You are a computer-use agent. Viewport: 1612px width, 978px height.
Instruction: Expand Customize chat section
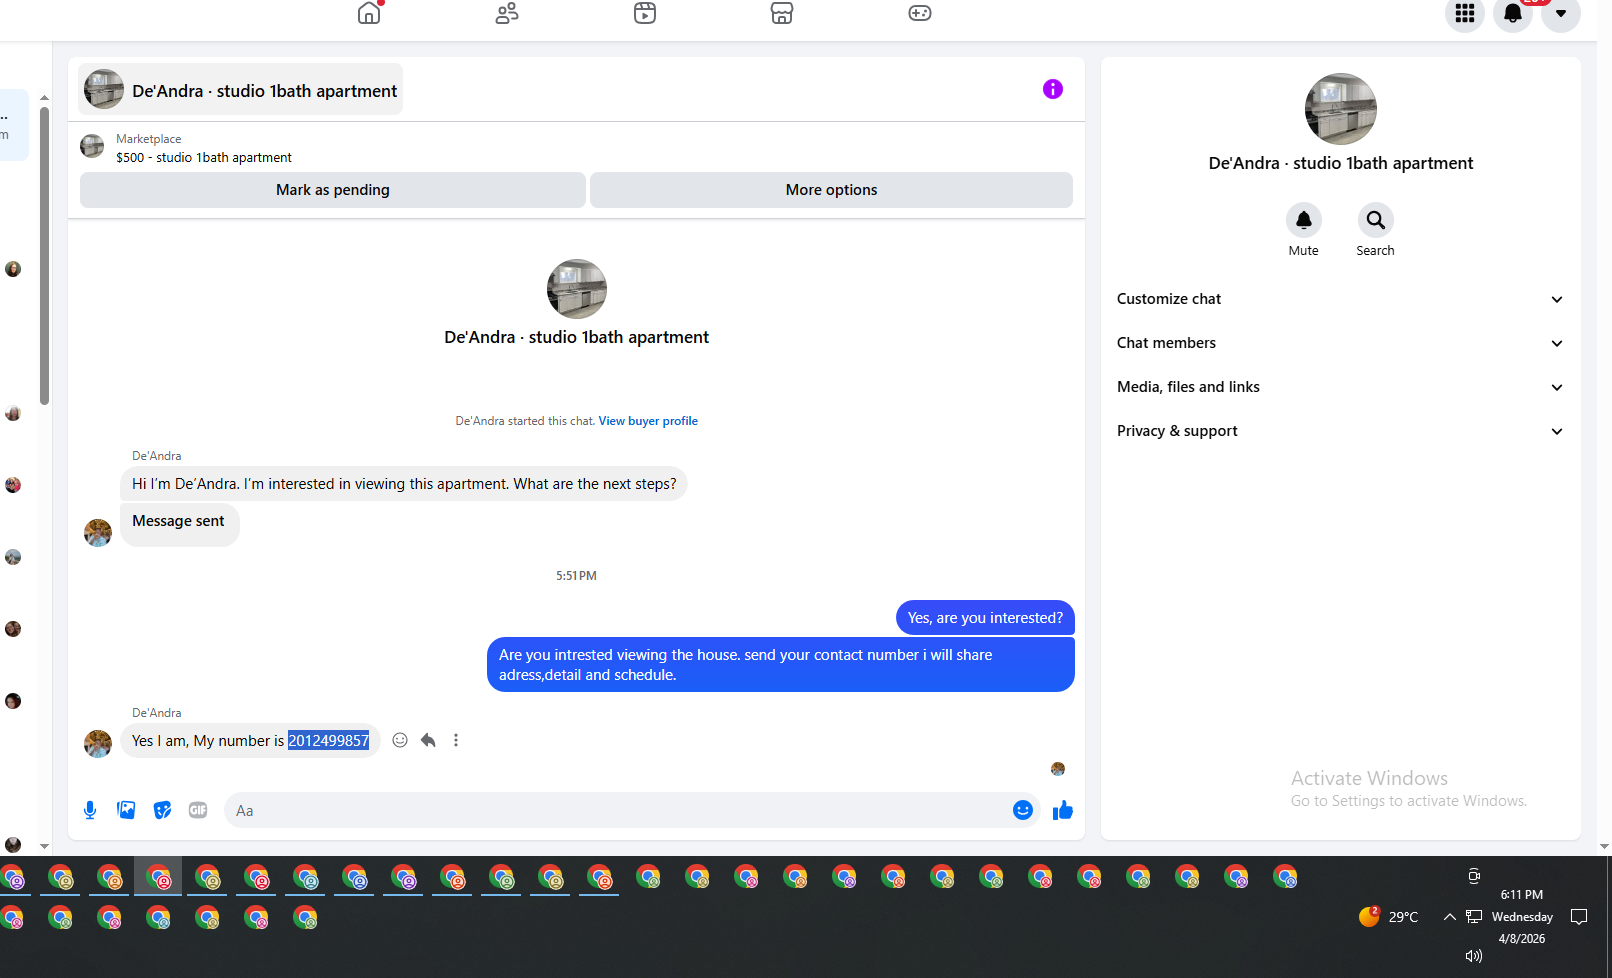[x=1340, y=299]
